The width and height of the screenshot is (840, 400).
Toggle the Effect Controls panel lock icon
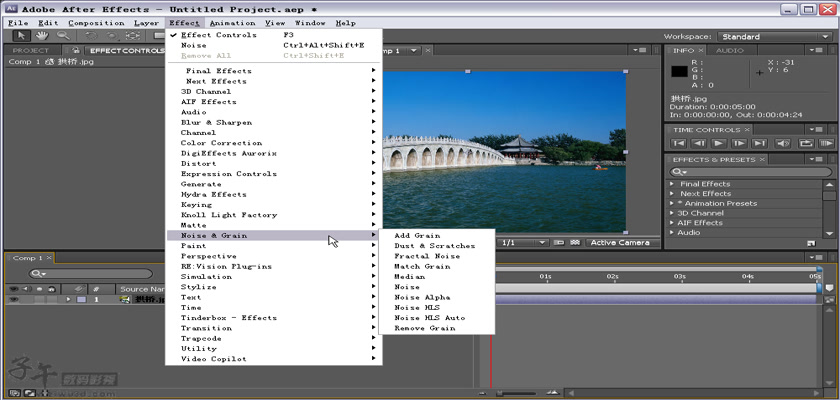pos(76,50)
